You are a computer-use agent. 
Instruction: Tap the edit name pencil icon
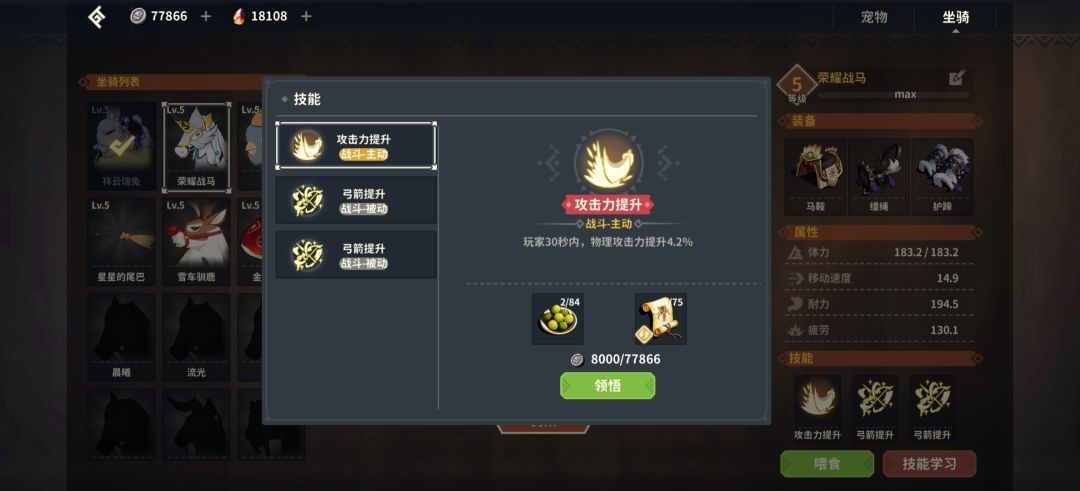point(957,78)
